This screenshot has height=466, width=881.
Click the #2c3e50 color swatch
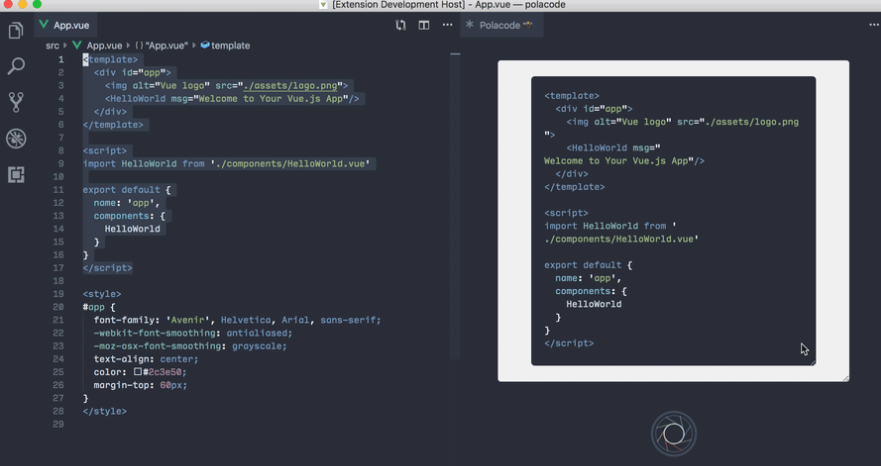[x=138, y=372]
